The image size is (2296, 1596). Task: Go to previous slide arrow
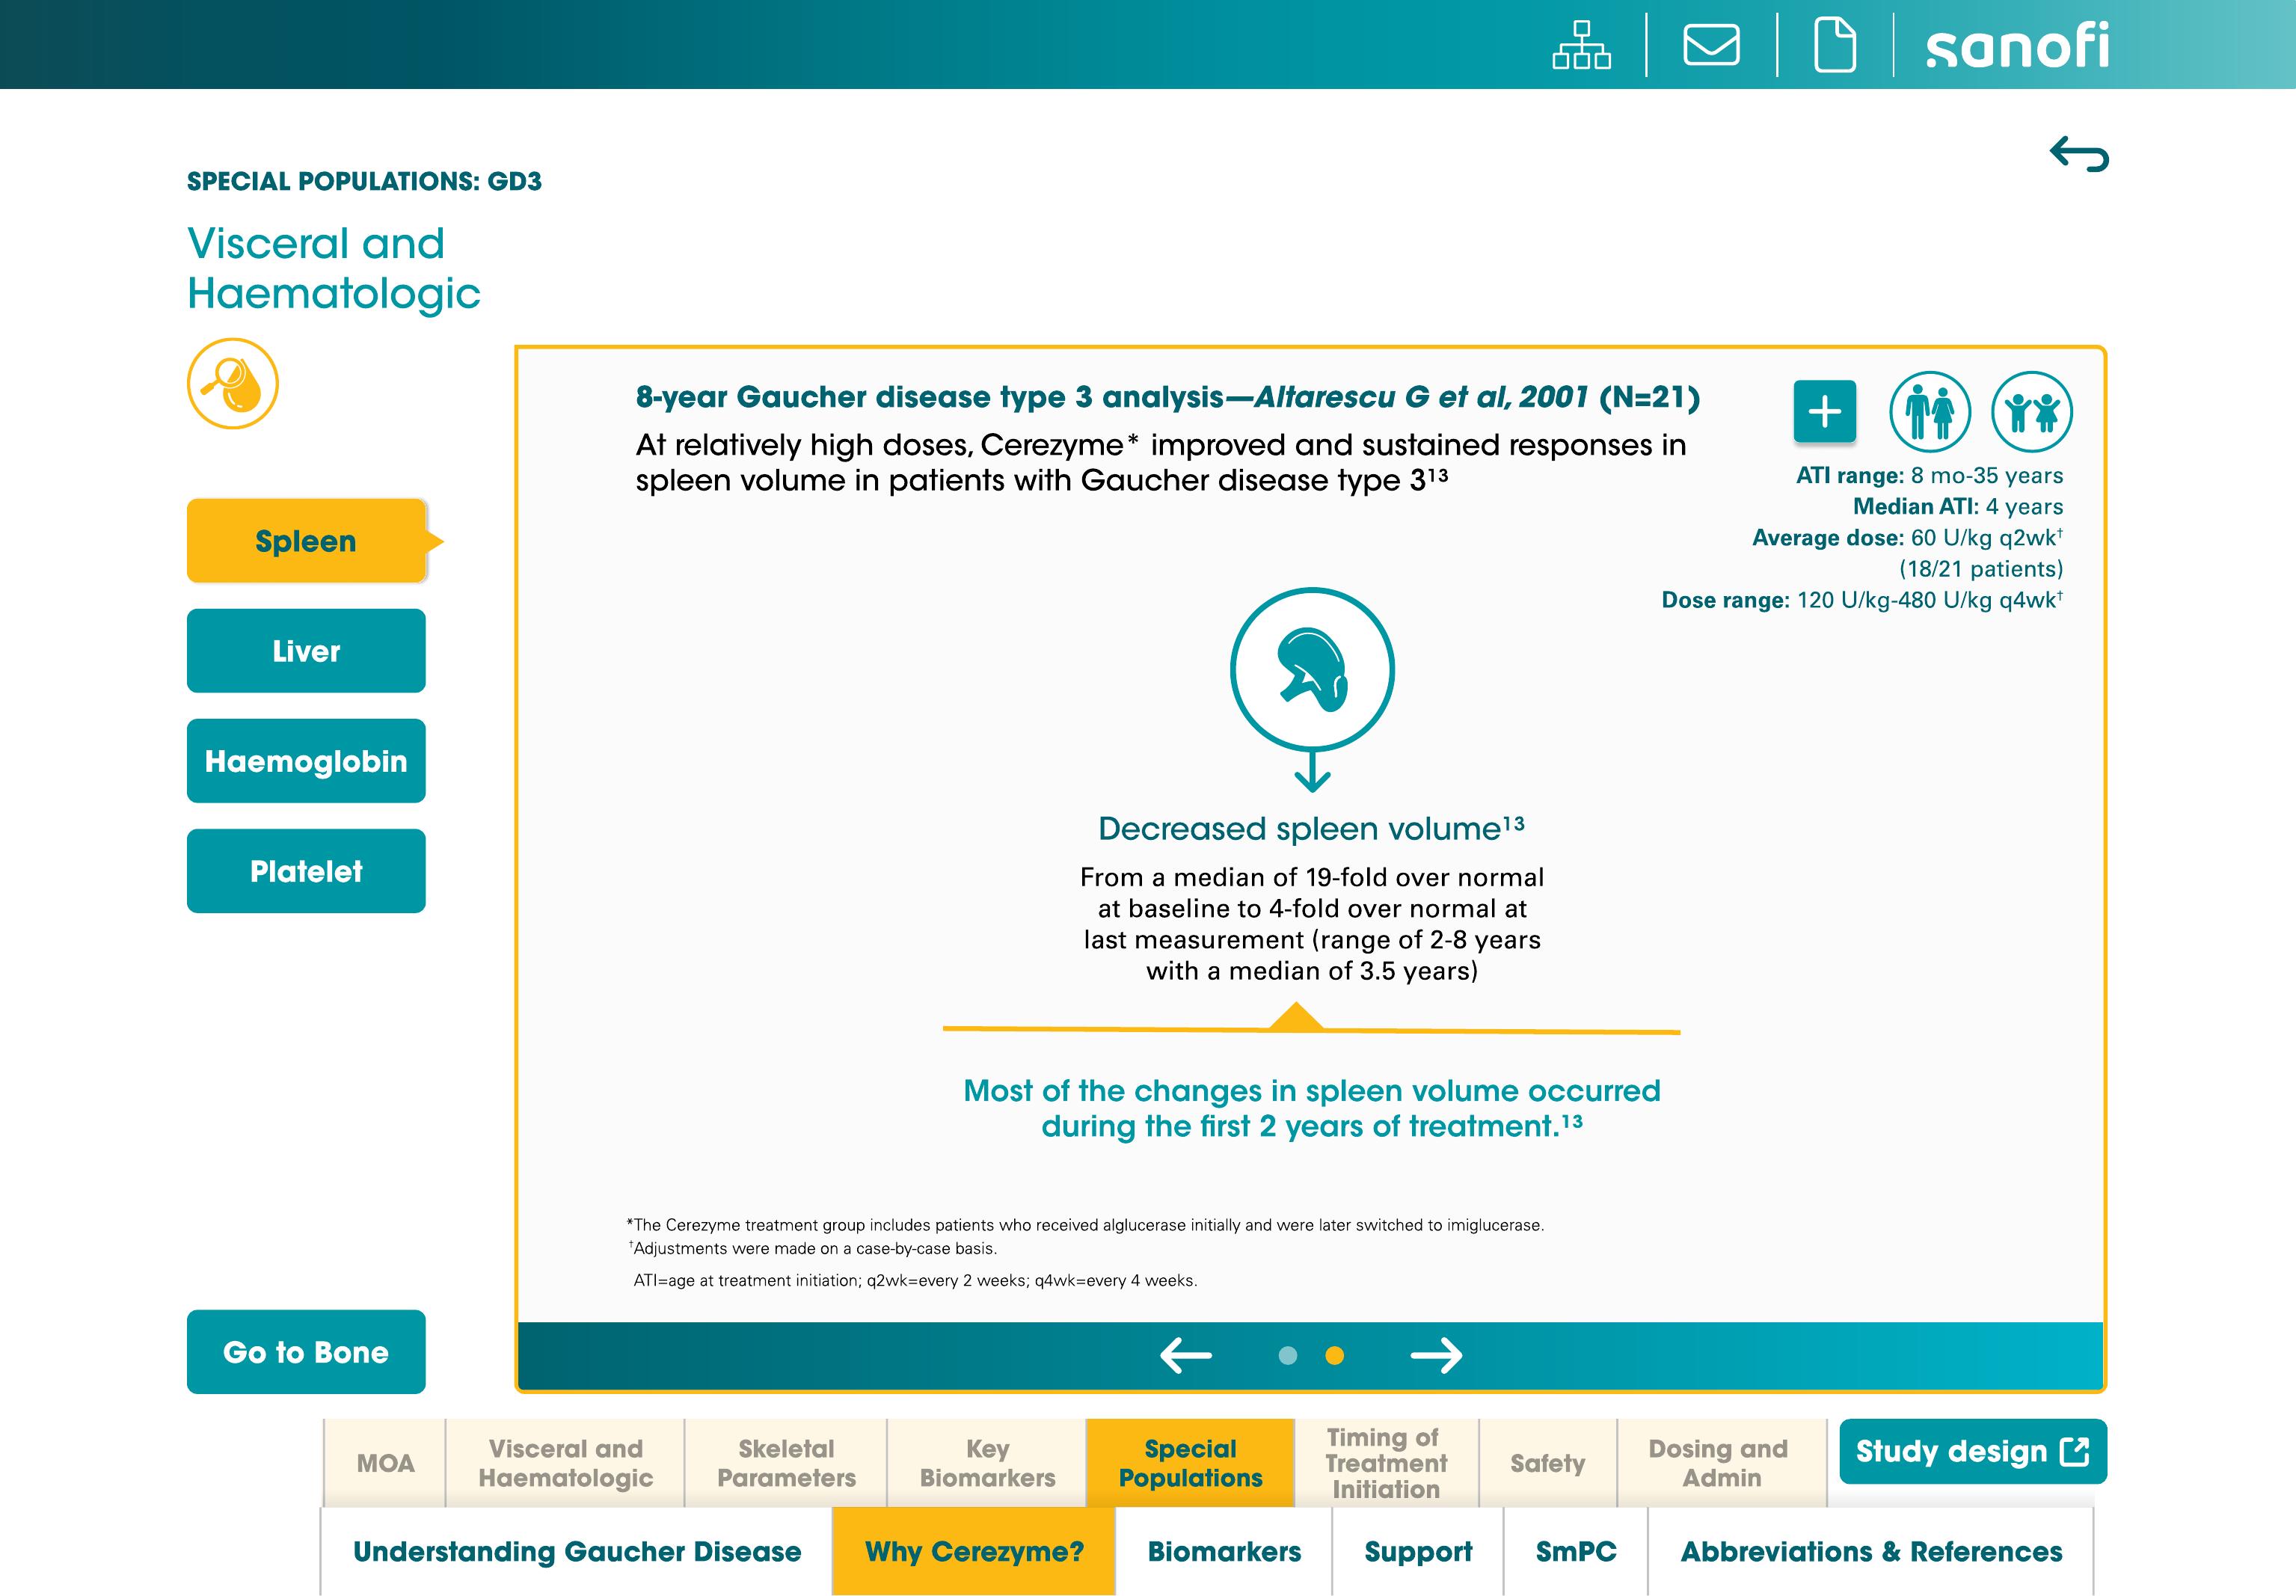1186,1356
